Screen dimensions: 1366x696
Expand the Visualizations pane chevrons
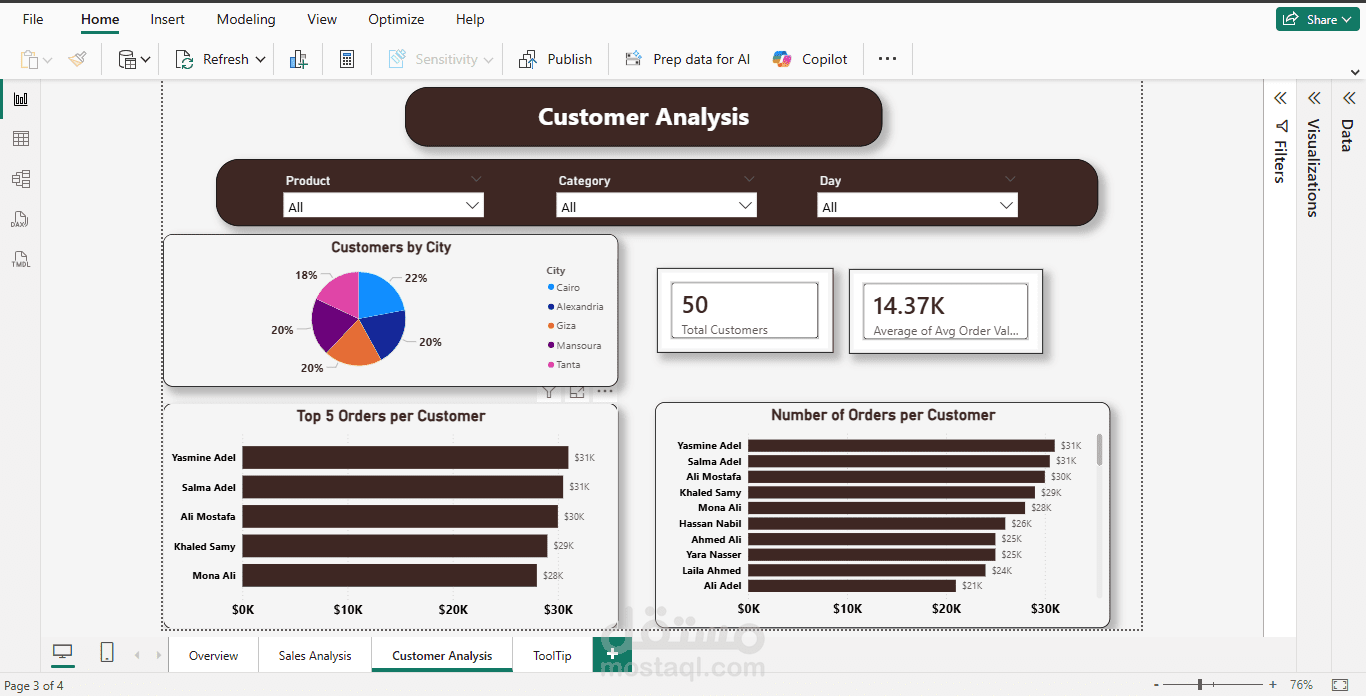(1314, 98)
